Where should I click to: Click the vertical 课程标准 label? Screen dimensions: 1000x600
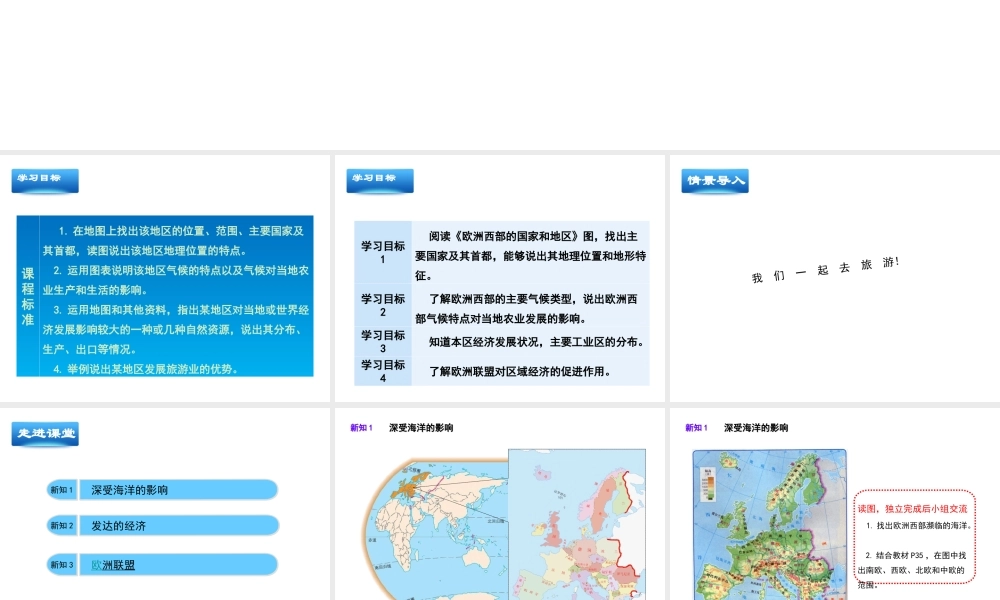tap(28, 296)
